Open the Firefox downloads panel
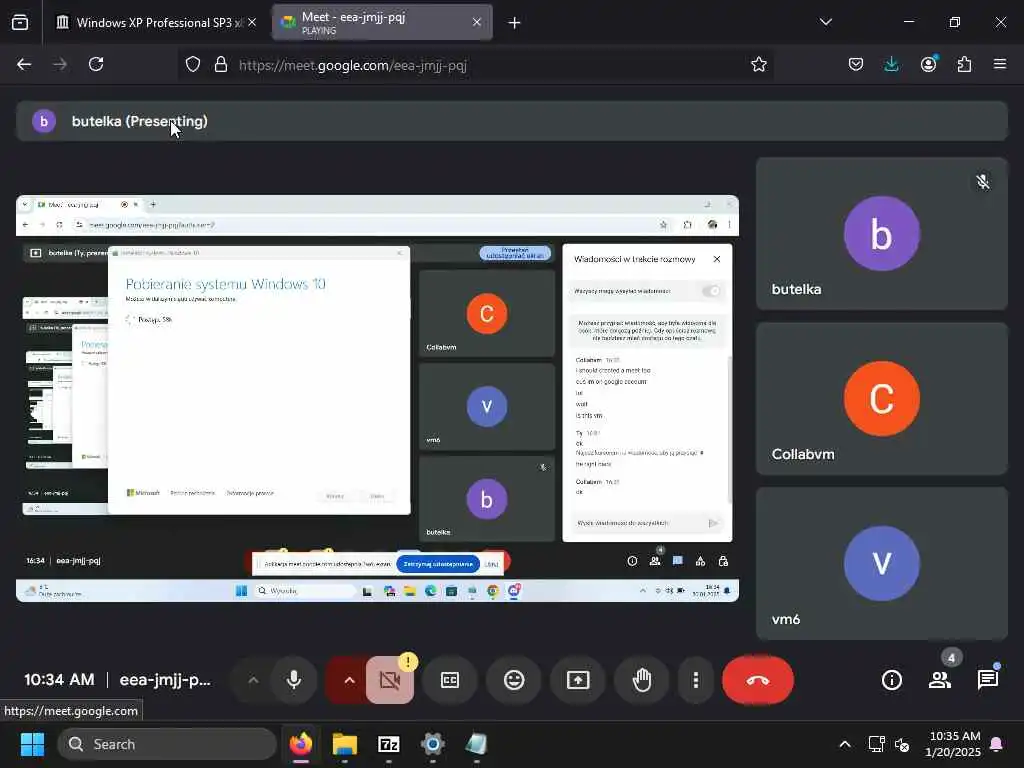1024x768 pixels. pos(891,64)
